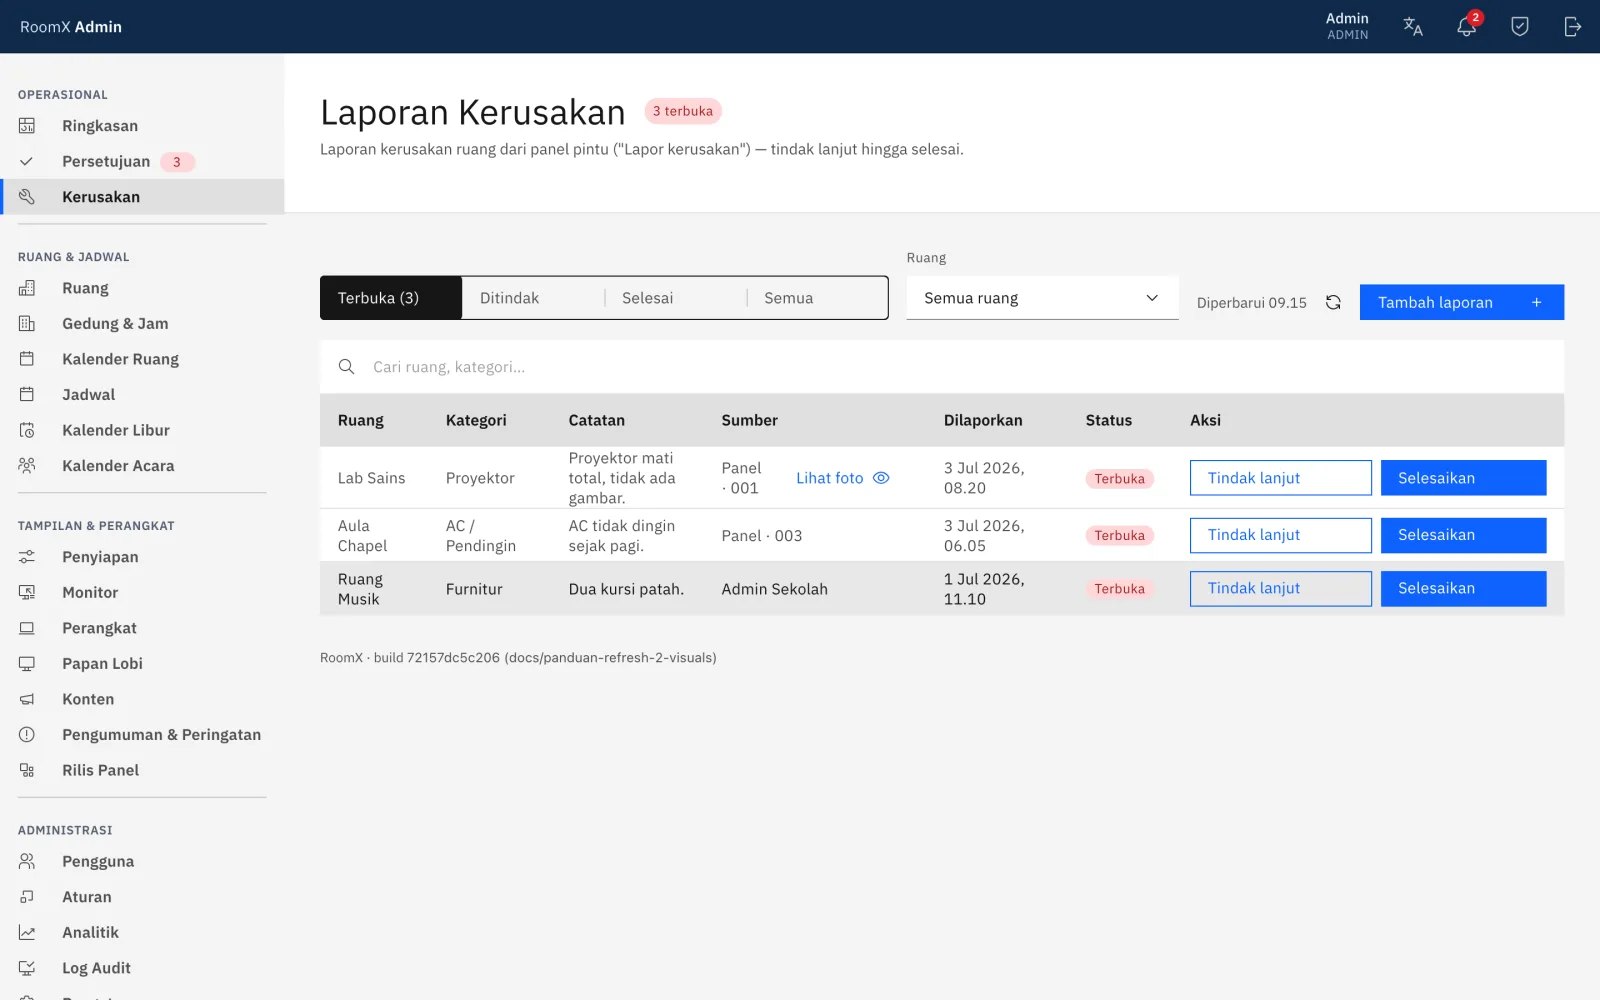
Task: Click the shield security icon in header
Action: tap(1520, 27)
